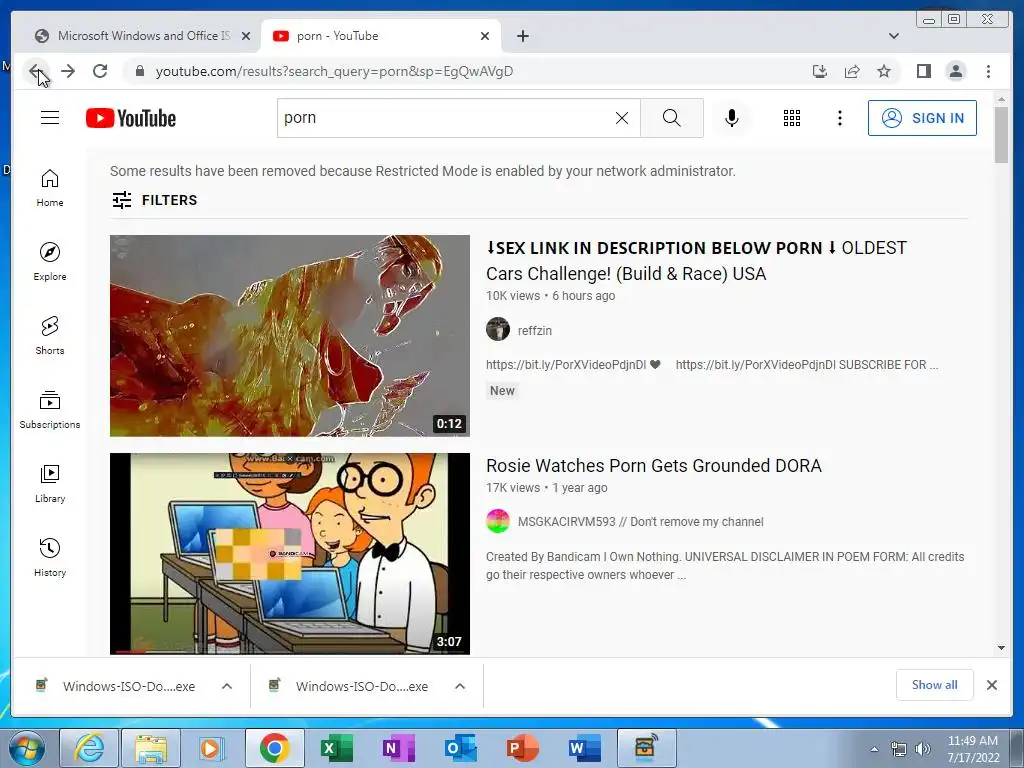
Task: Open PowerPoint from the taskbar
Action: pos(522,748)
